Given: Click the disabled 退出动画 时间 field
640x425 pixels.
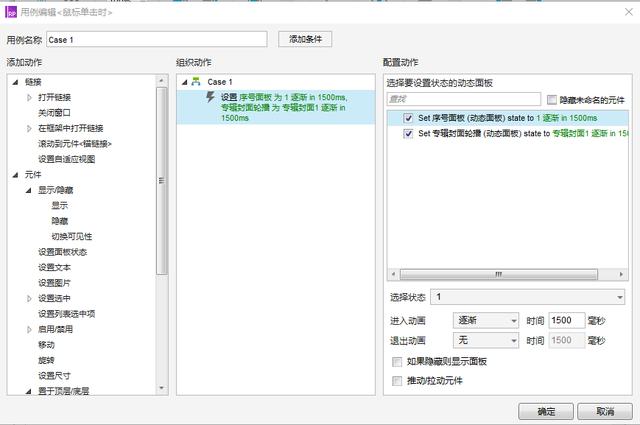Looking at the screenshot, I should pos(567,340).
